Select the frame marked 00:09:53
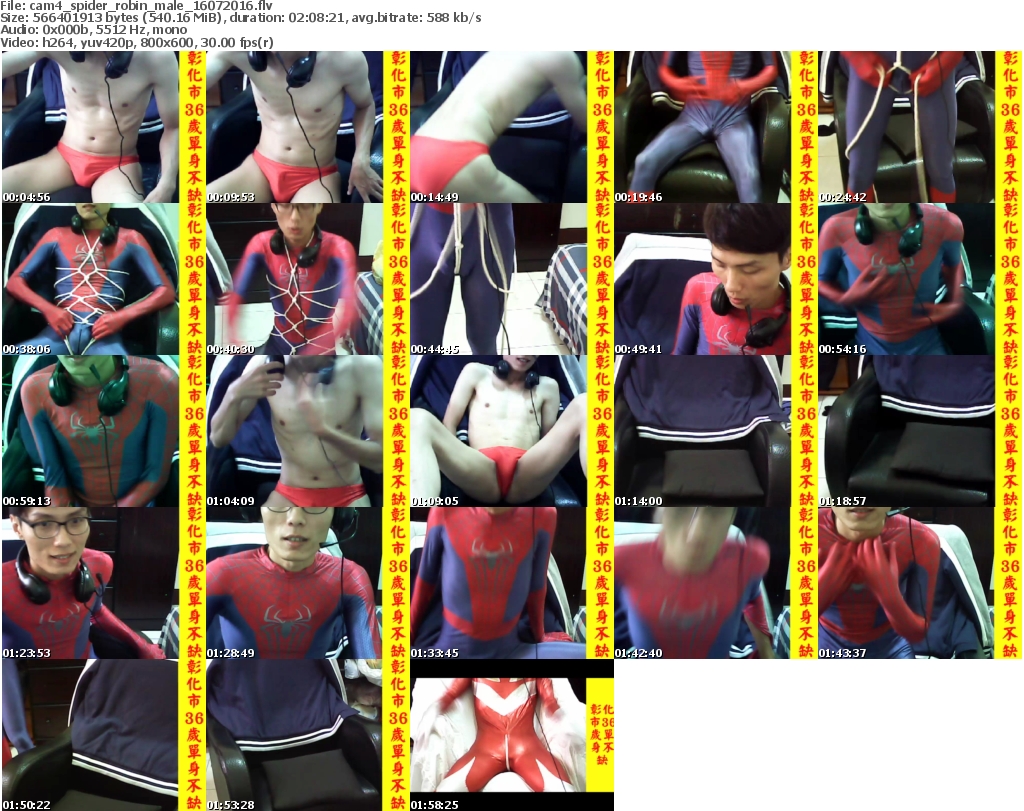This screenshot has width=1024, height=811. [308, 127]
